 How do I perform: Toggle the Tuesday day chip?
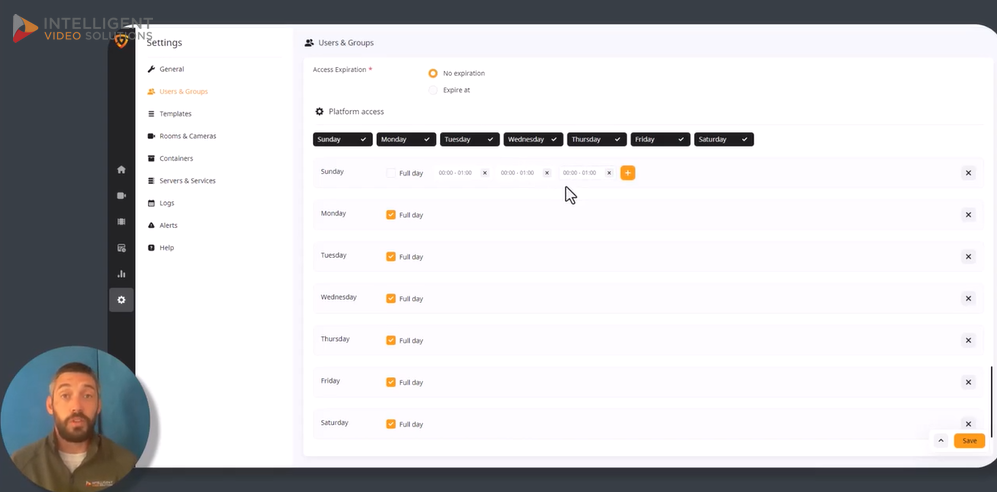tap(470, 139)
